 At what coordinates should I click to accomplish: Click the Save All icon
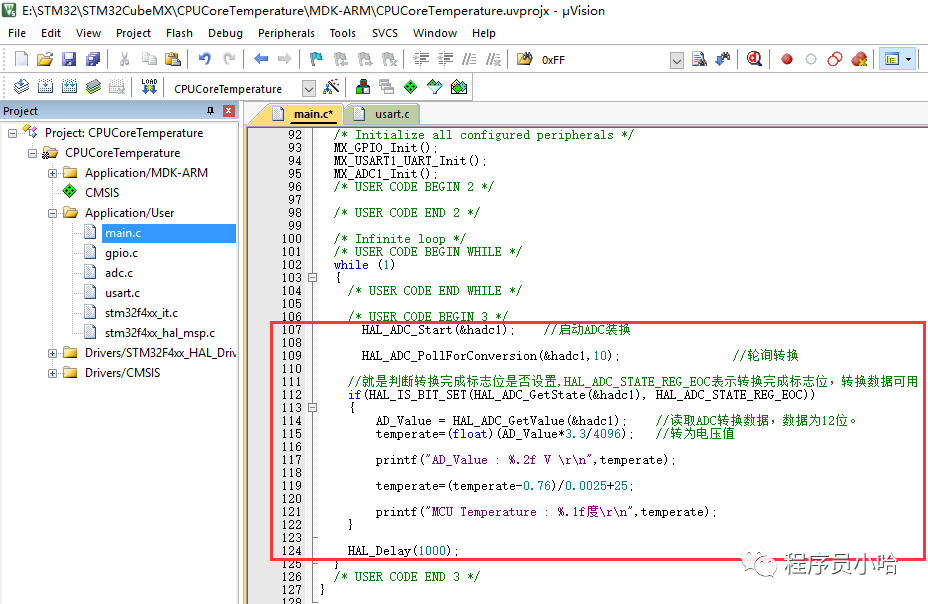[x=91, y=60]
